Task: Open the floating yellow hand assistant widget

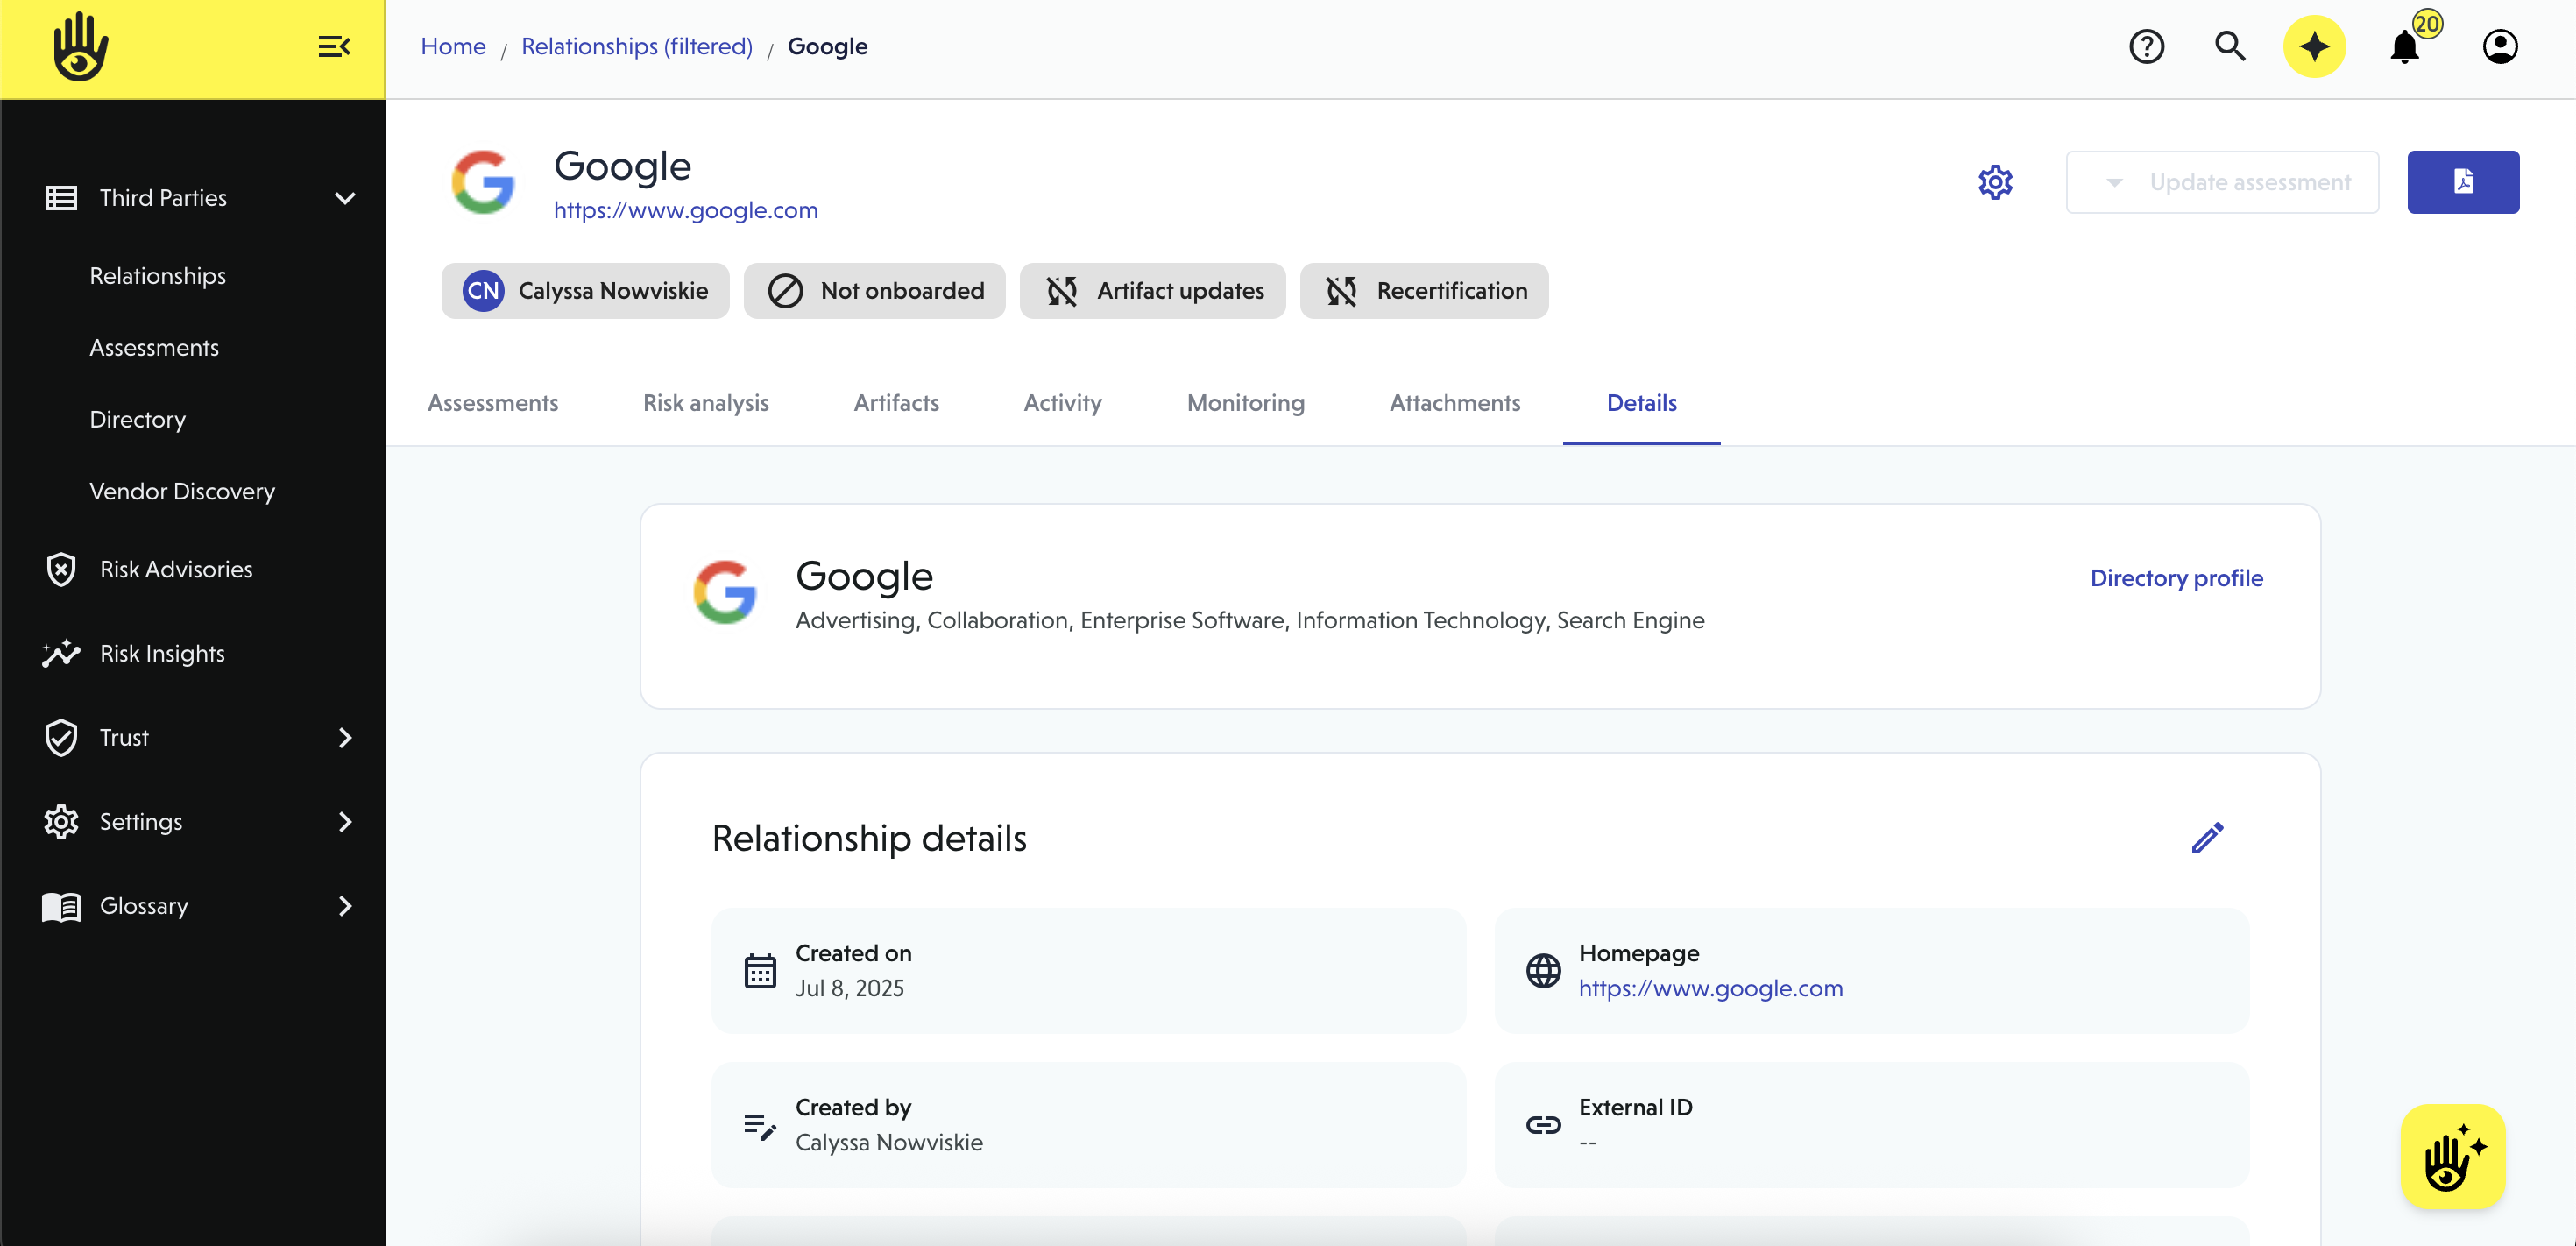Action: tap(2452, 1157)
